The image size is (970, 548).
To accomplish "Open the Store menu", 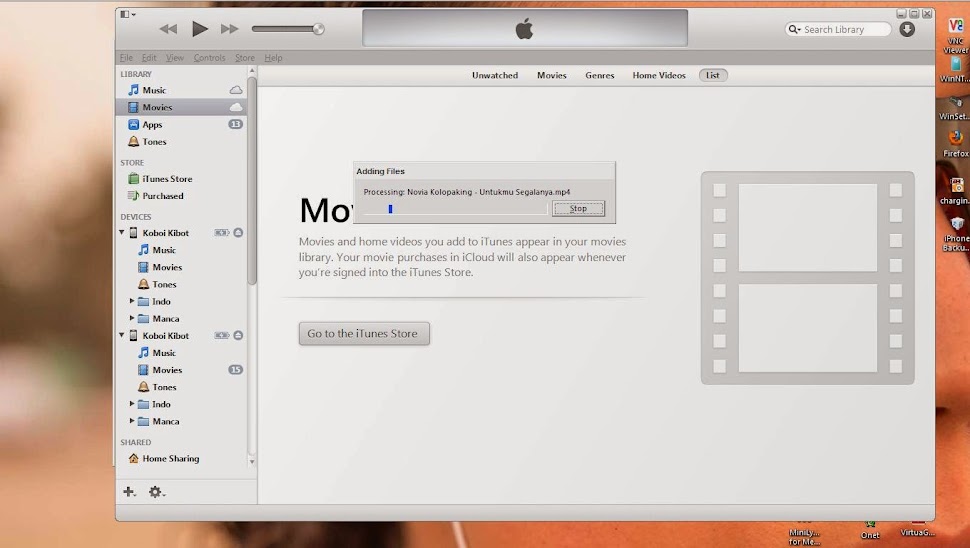I will (244, 58).
